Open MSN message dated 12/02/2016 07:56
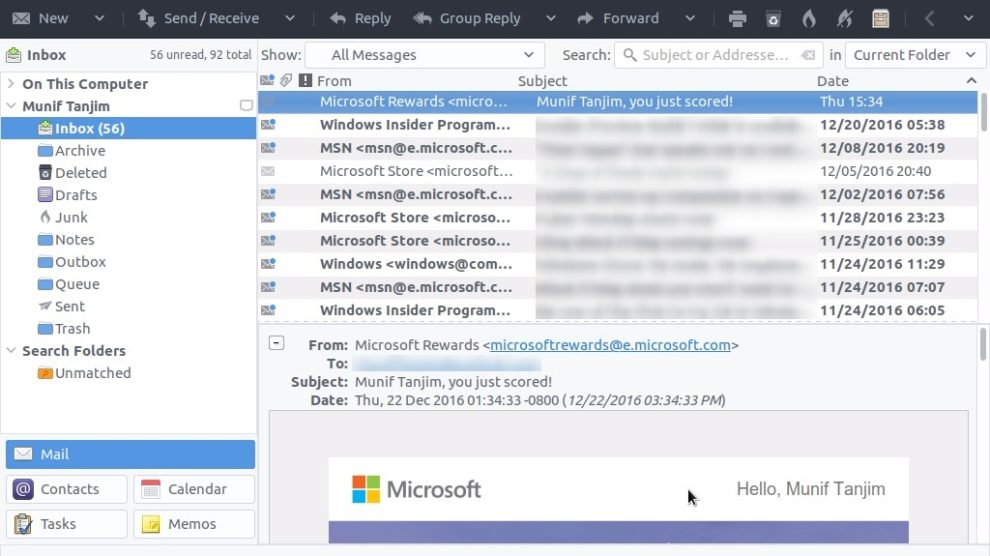The height and width of the screenshot is (556, 990). [x=617, y=194]
